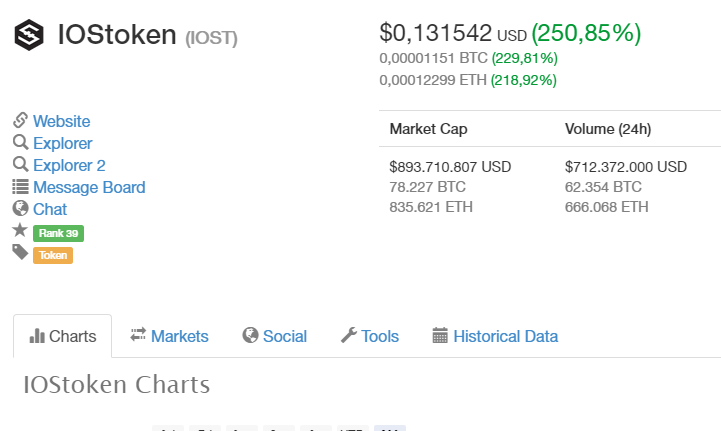Viewport: 721px width, 431px height.
Task: Open the Message Board link
Action: point(89,187)
